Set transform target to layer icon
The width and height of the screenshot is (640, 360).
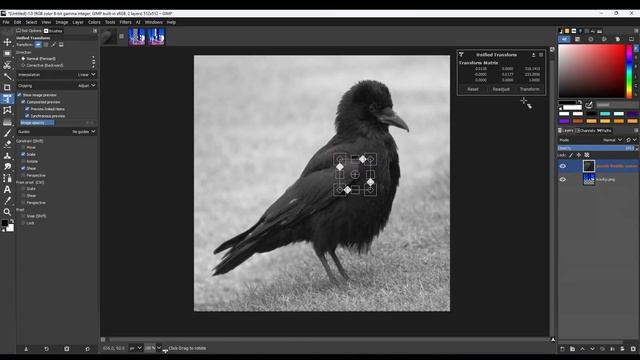click(x=38, y=44)
